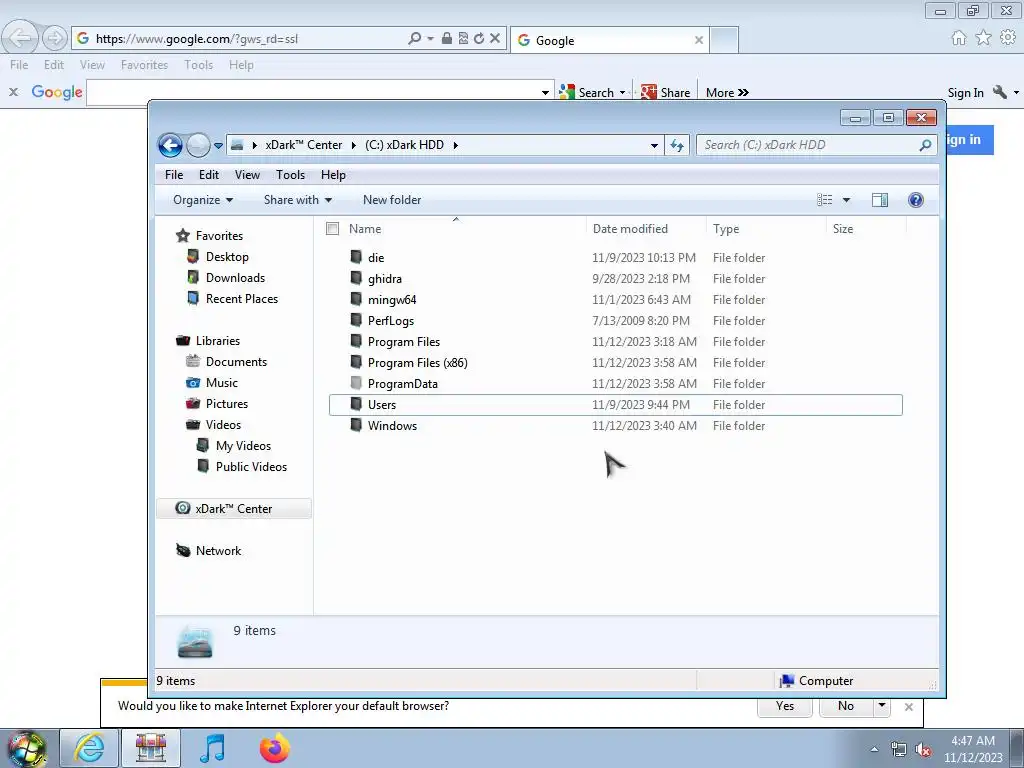Viewport: 1024px width, 768px height.
Task: Expand view options dropdown arrow
Action: (x=846, y=200)
